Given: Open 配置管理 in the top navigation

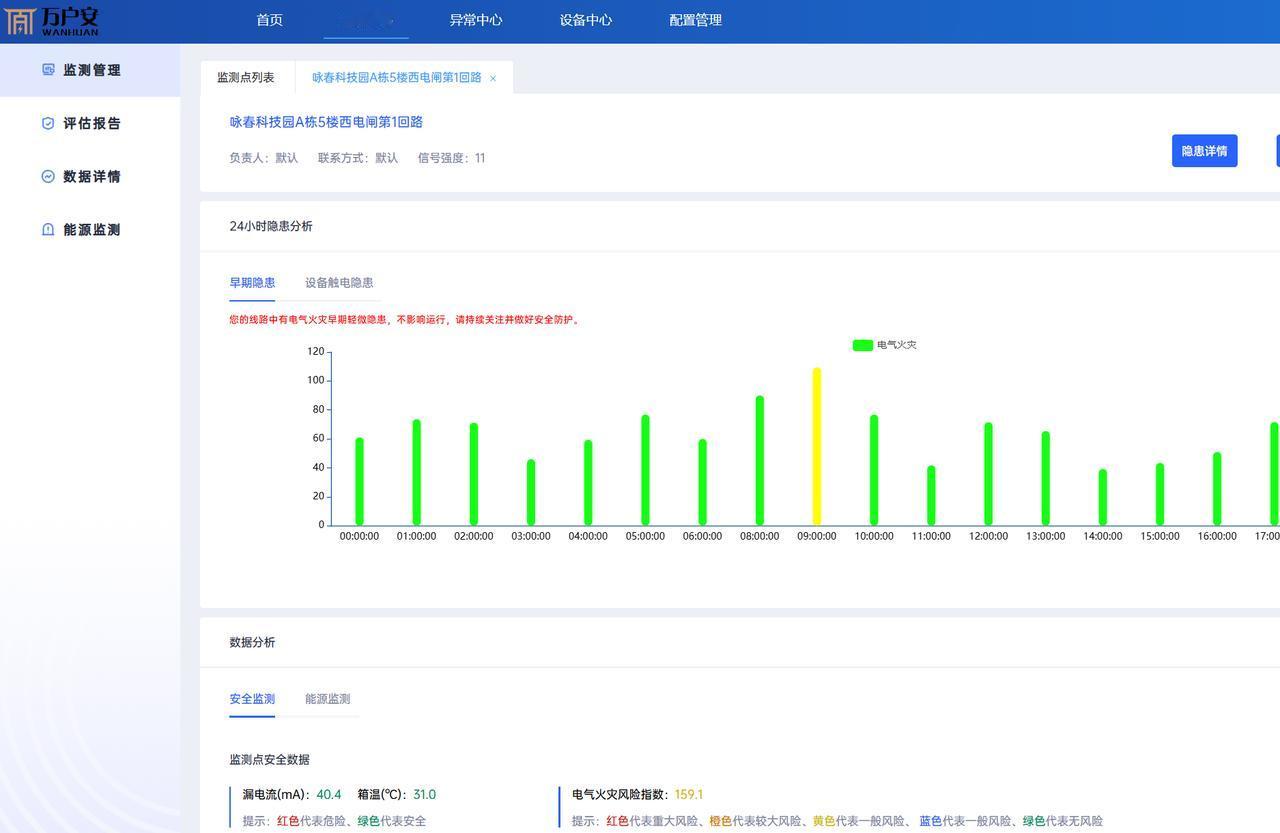Looking at the screenshot, I should click(696, 20).
